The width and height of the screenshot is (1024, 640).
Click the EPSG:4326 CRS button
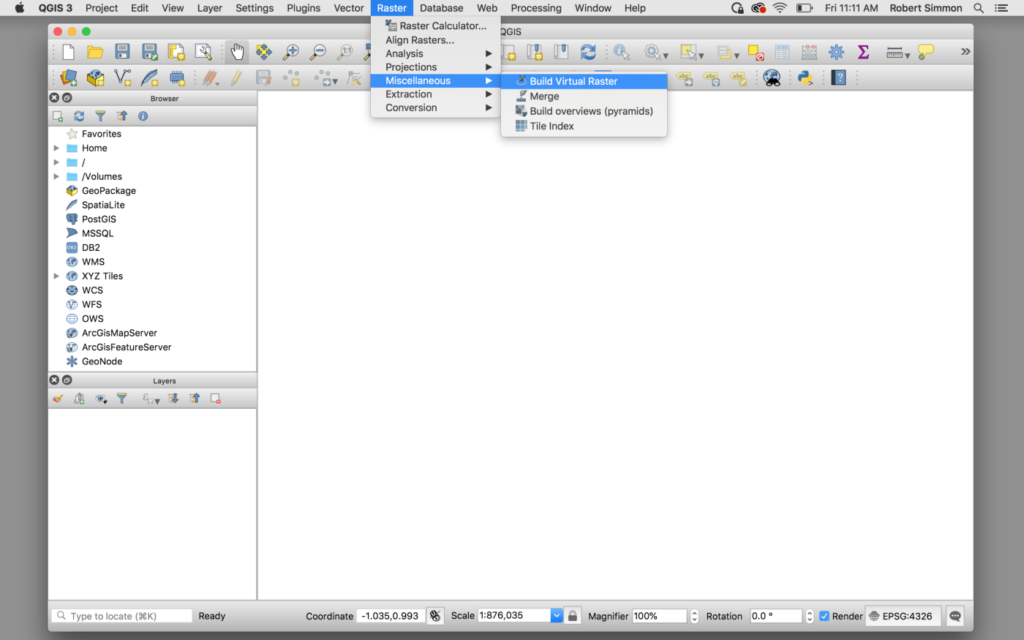(901, 616)
